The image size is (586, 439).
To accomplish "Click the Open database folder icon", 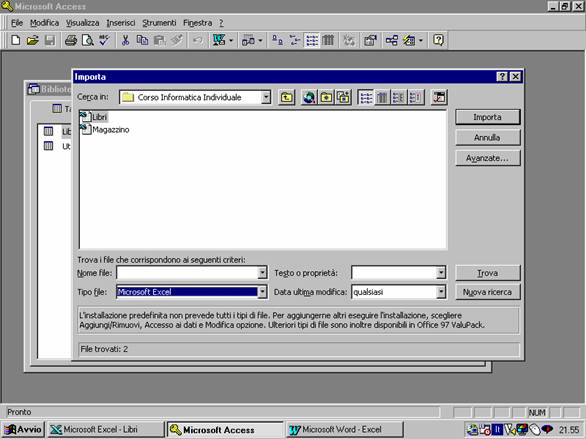I will (x=33, y=40).
